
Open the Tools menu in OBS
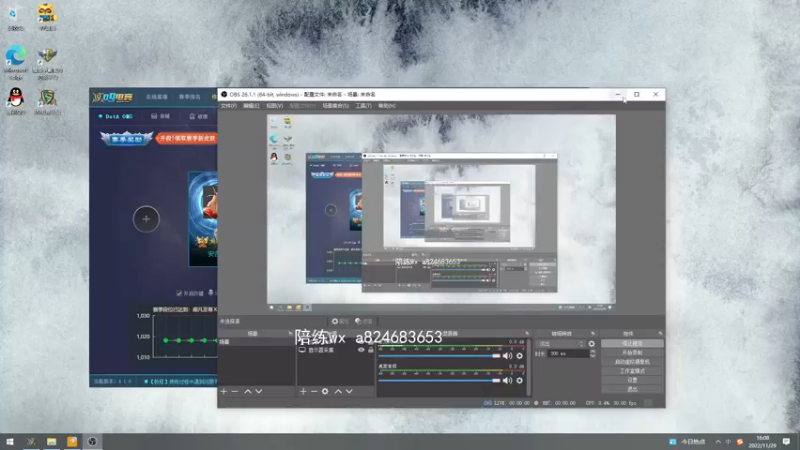(363, 106)
